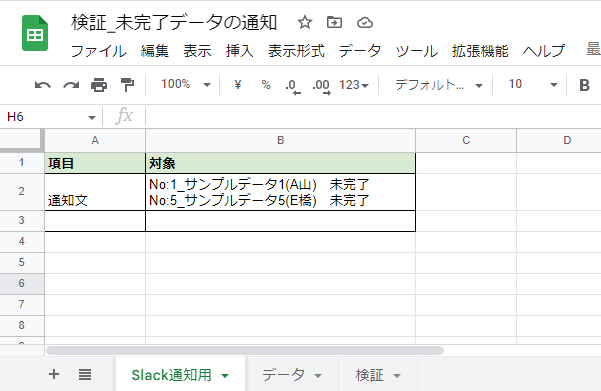Open the ヘルプ menu

(544, 51)
